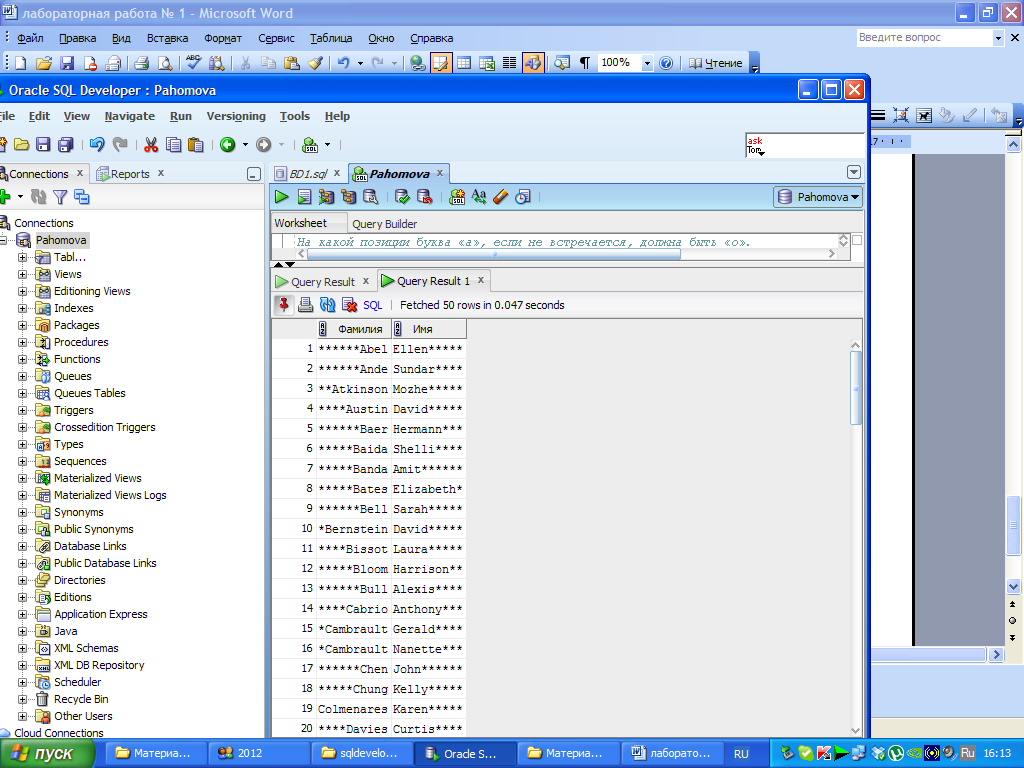Click the SQL Tuning Advisor icon
This screenshot has width=1024, height=768.
[x=371, y=197]
